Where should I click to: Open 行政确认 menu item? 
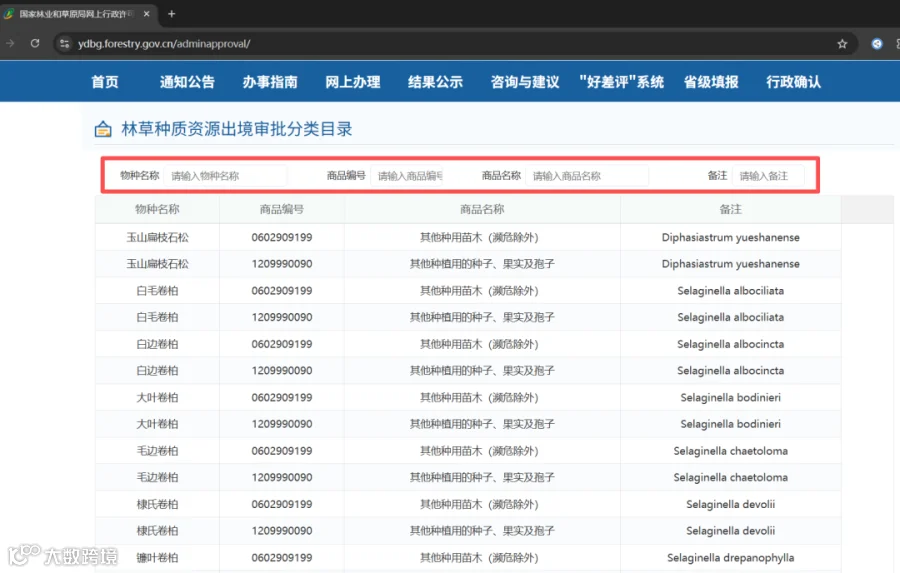(x=793, y=82)
